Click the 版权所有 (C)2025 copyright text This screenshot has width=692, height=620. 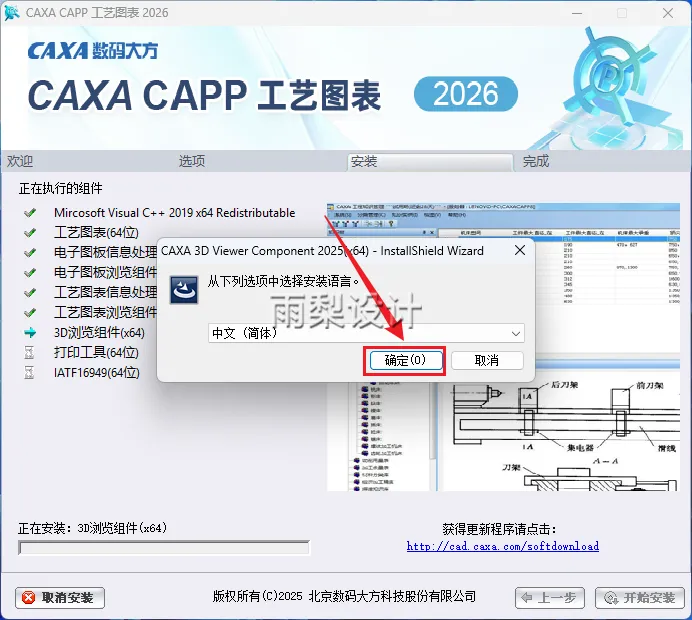click(x=344, y=597)
